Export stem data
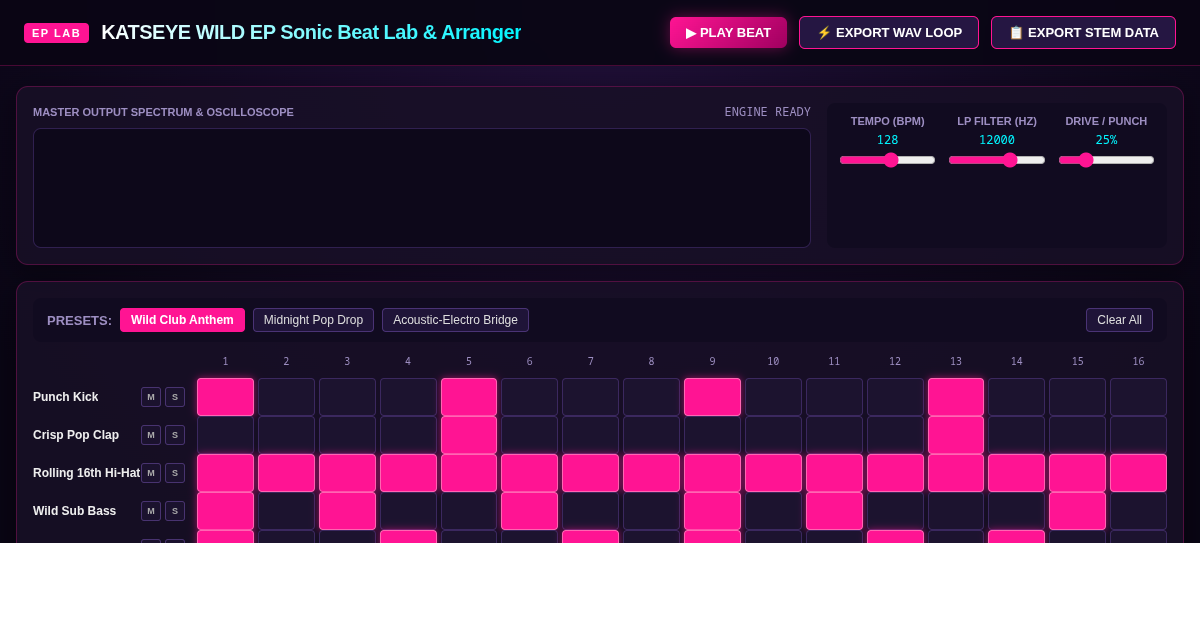 [x=1083, y=32]
